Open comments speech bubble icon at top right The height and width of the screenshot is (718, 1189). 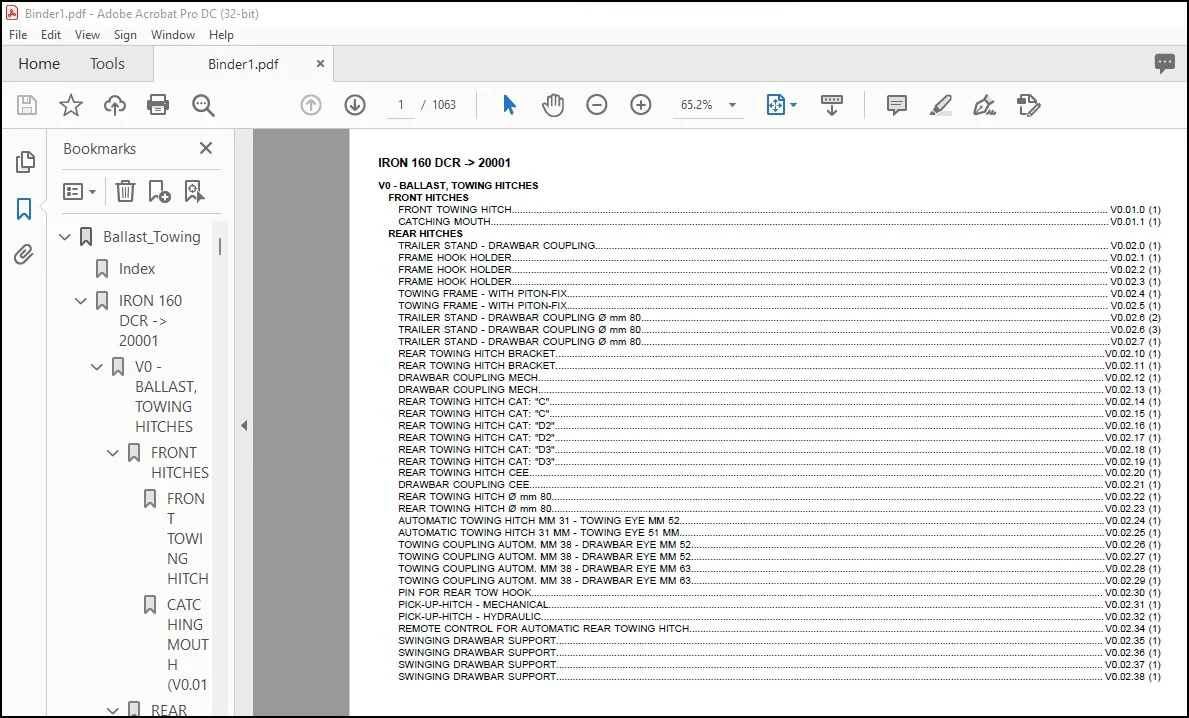[1165, 64]
